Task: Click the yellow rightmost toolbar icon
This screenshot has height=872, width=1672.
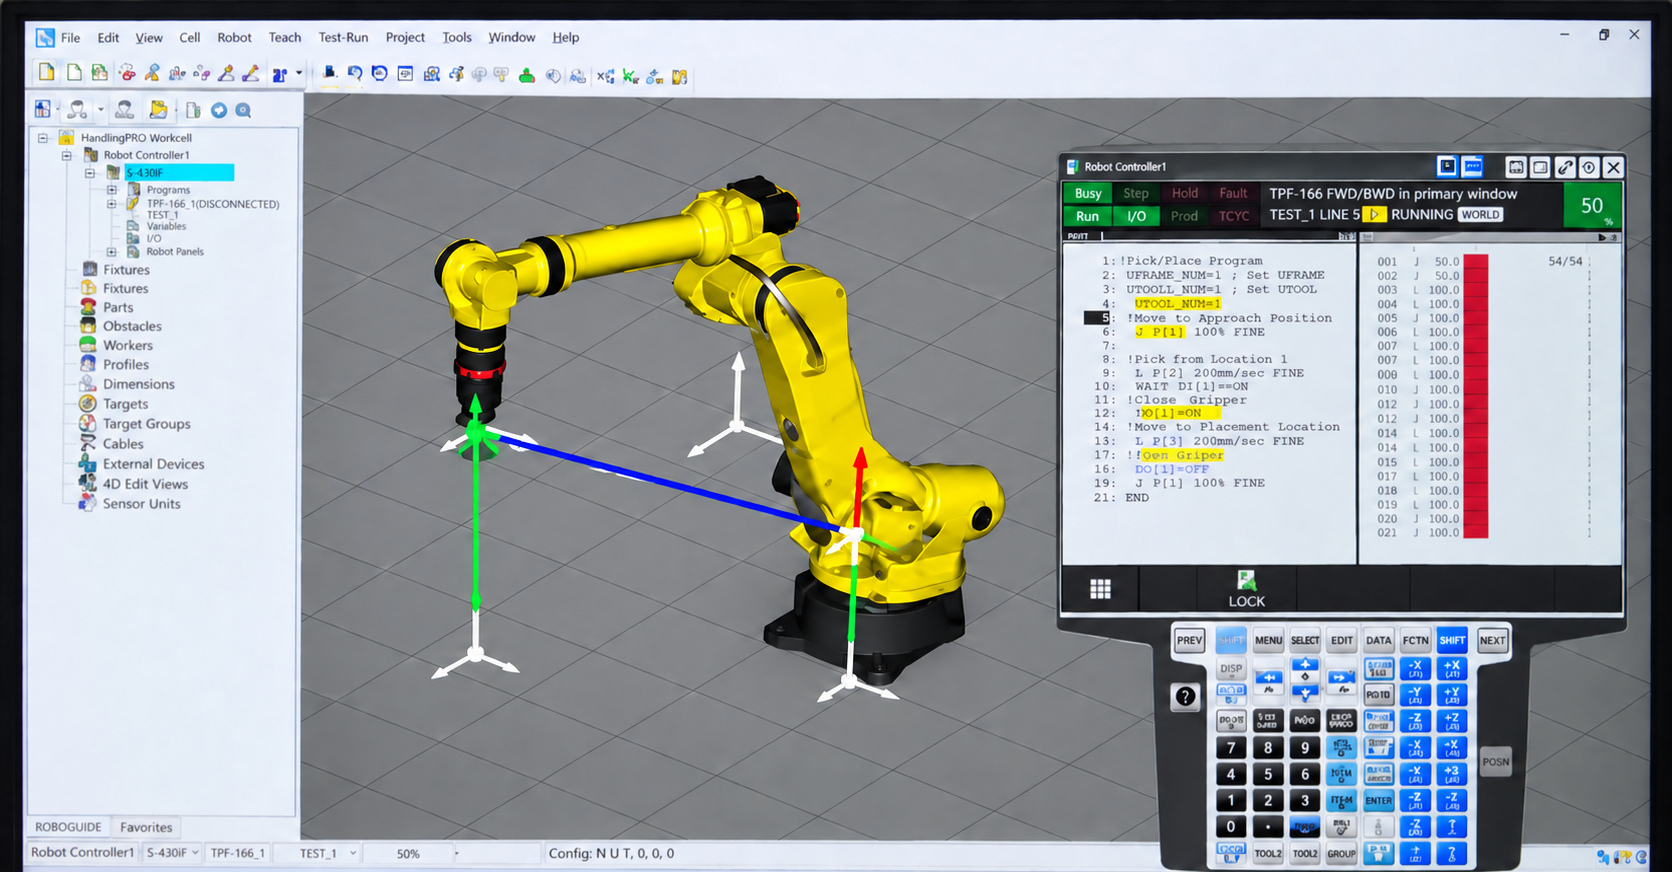Action: coord(680,76)
